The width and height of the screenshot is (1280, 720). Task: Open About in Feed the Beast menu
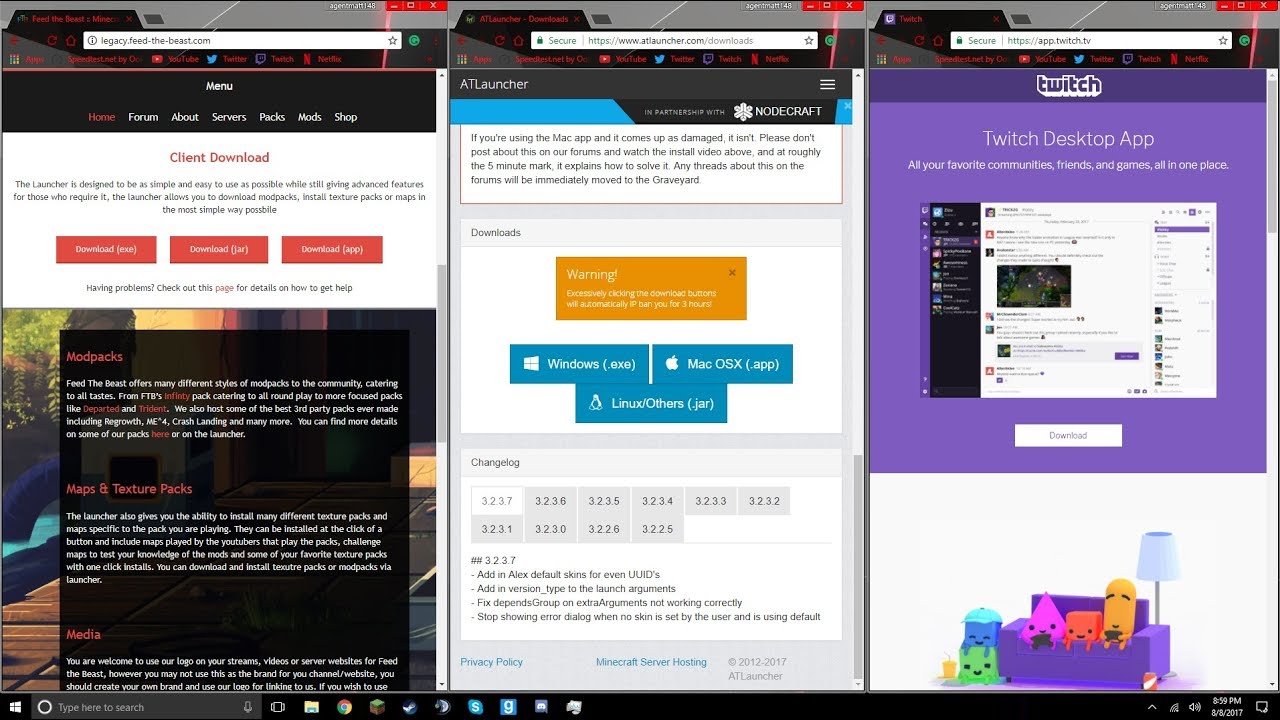(x=185, y=117)
